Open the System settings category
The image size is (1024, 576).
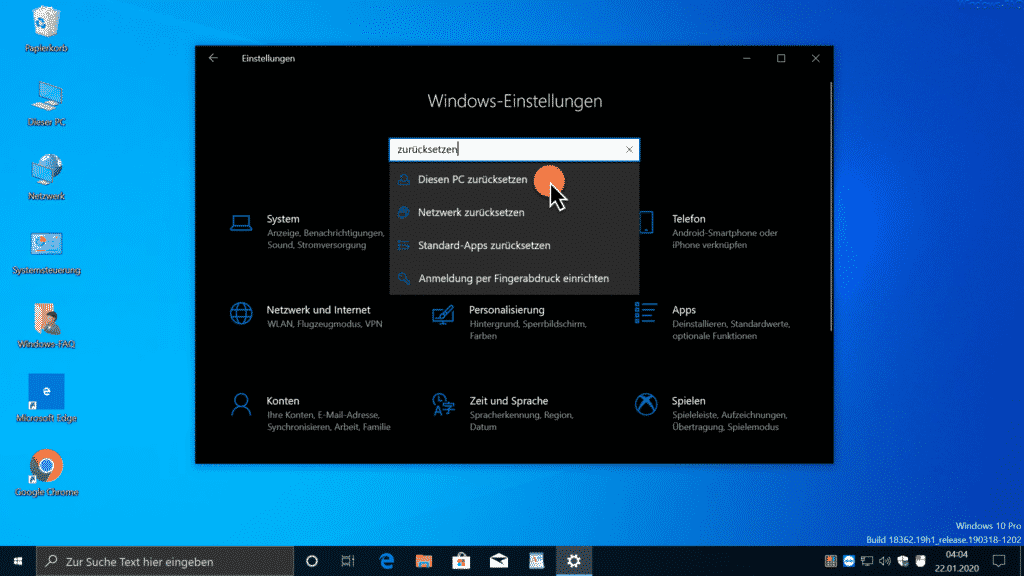(307, 231)
